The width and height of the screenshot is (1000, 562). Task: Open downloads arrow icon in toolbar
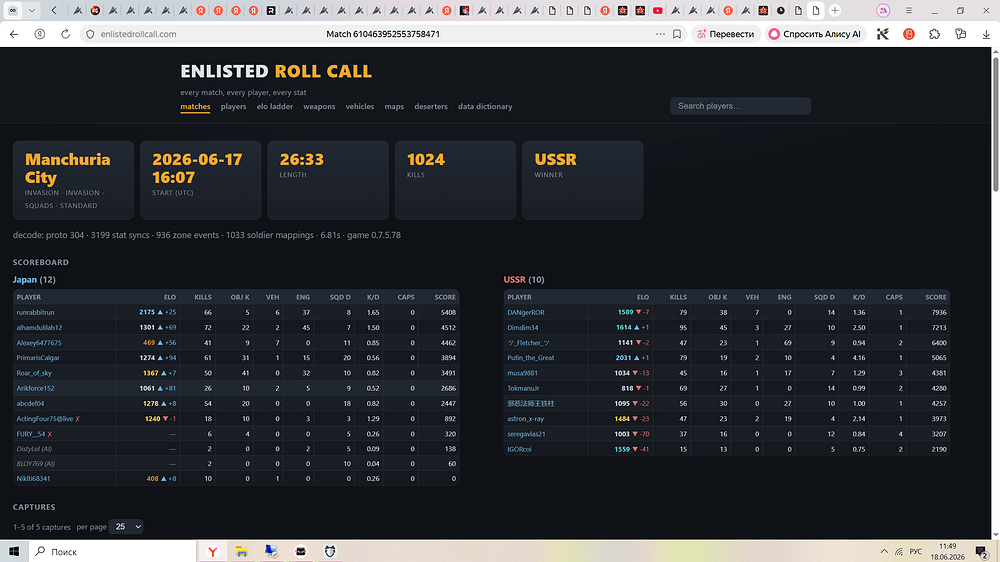986,34
